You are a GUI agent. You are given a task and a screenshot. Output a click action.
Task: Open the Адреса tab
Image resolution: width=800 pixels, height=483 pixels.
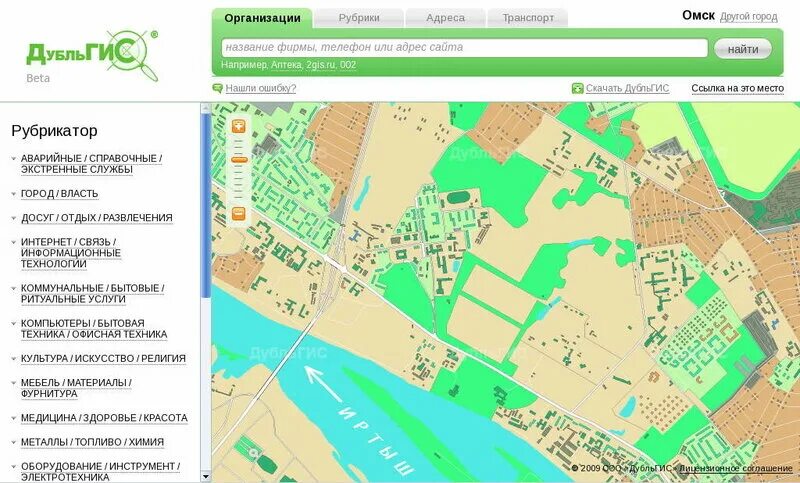[x=445, y=18]
